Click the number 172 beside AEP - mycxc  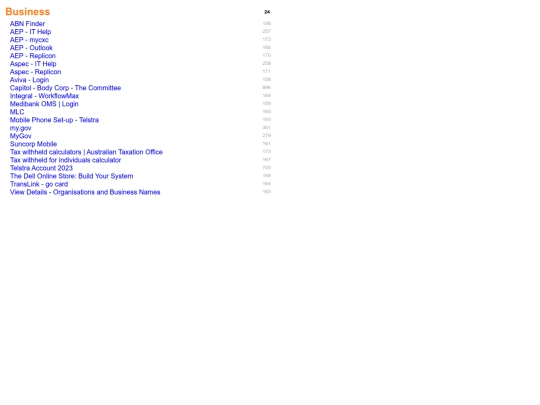tap(267, 39)
